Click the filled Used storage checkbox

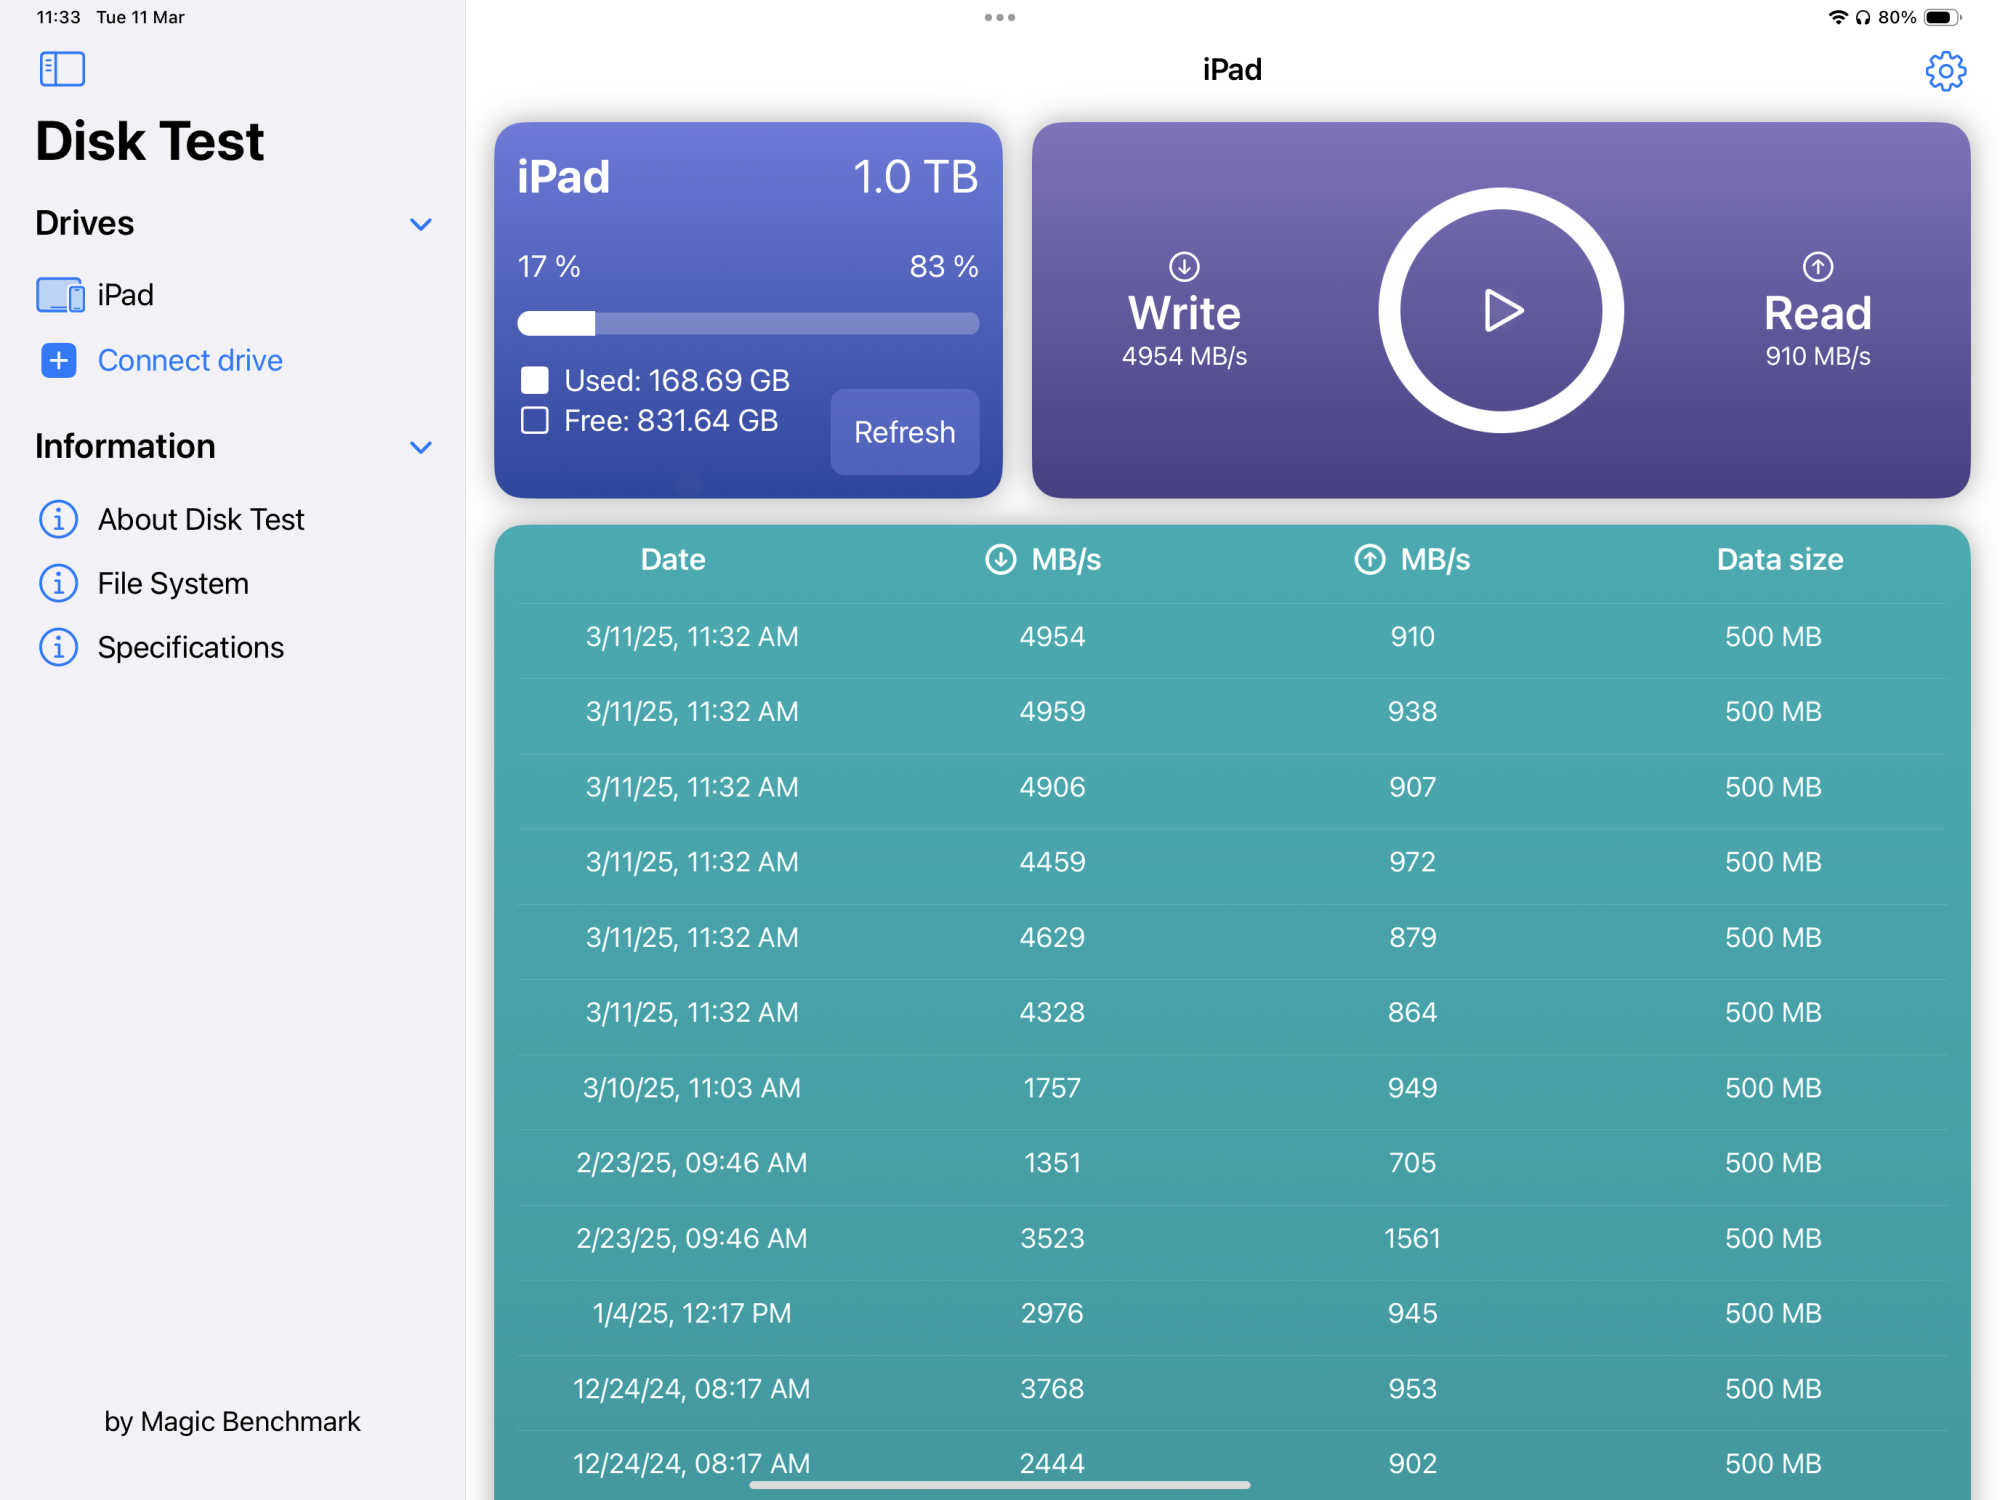click(x=535, y=380)
